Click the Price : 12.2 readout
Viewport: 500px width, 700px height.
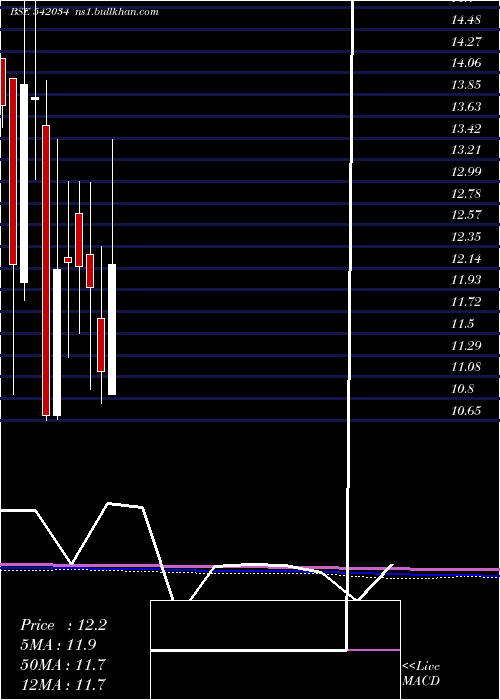63,625
